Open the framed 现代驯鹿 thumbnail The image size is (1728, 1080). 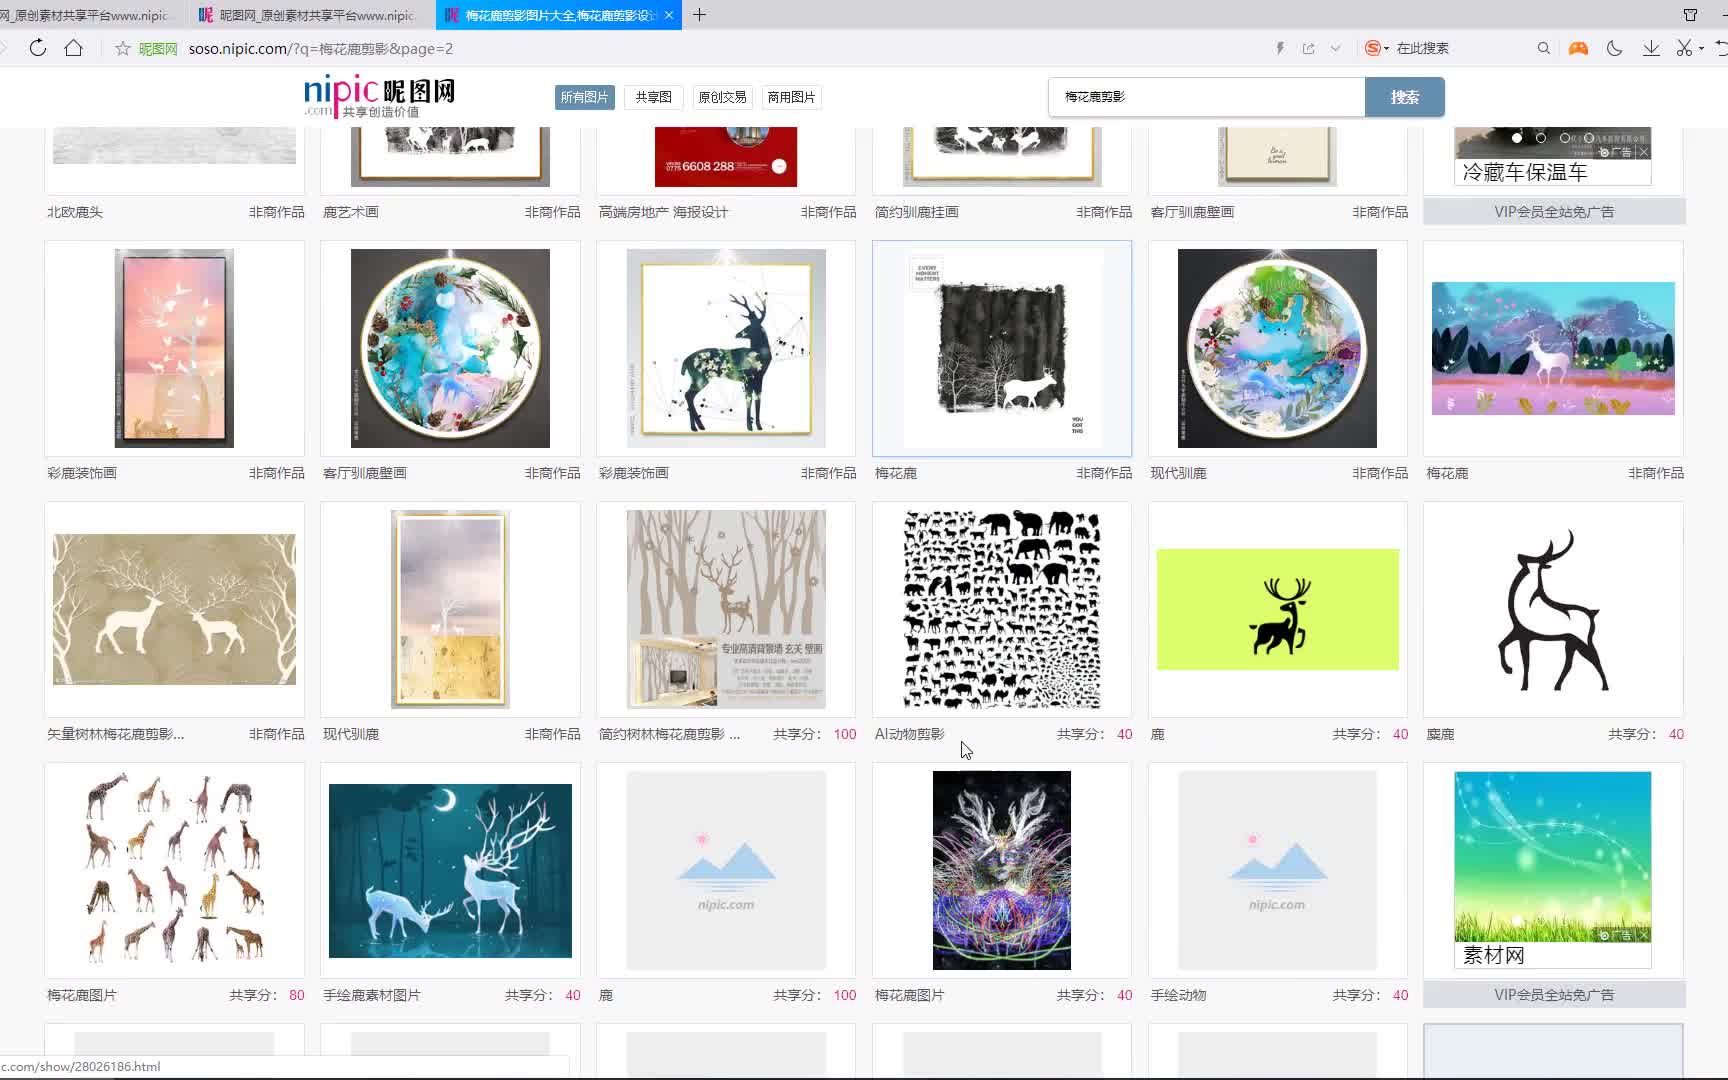tap(450, 609)
